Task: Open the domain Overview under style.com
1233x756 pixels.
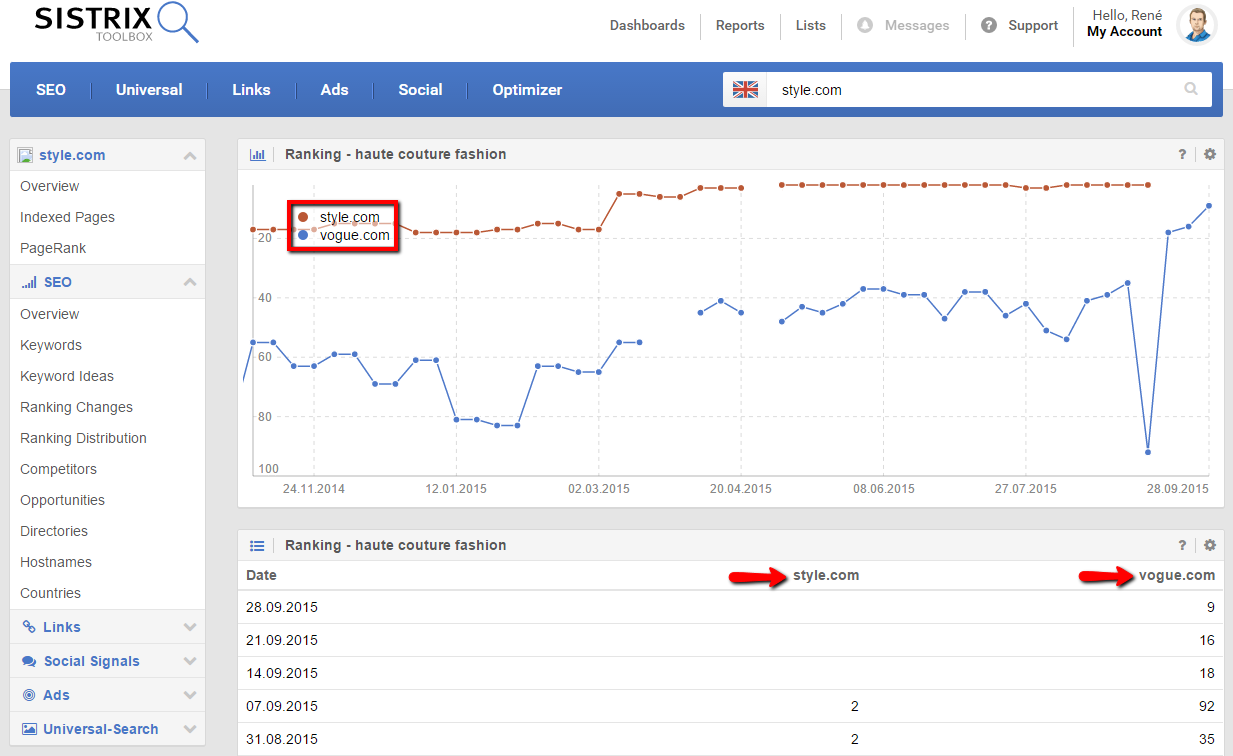Action: point(50,186)
